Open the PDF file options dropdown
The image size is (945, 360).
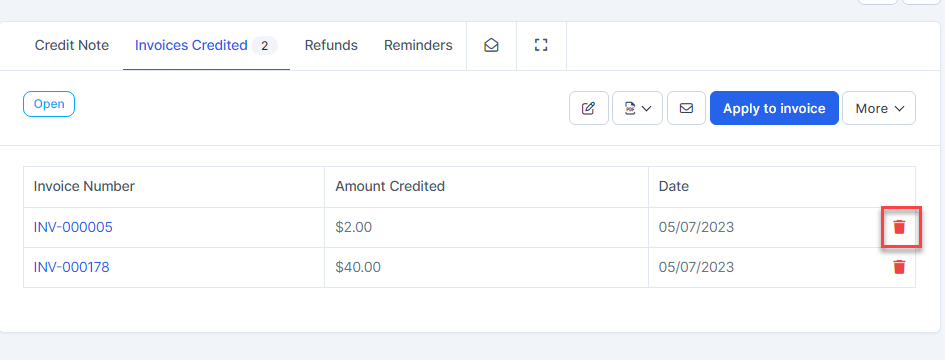[x=638, y=109]
